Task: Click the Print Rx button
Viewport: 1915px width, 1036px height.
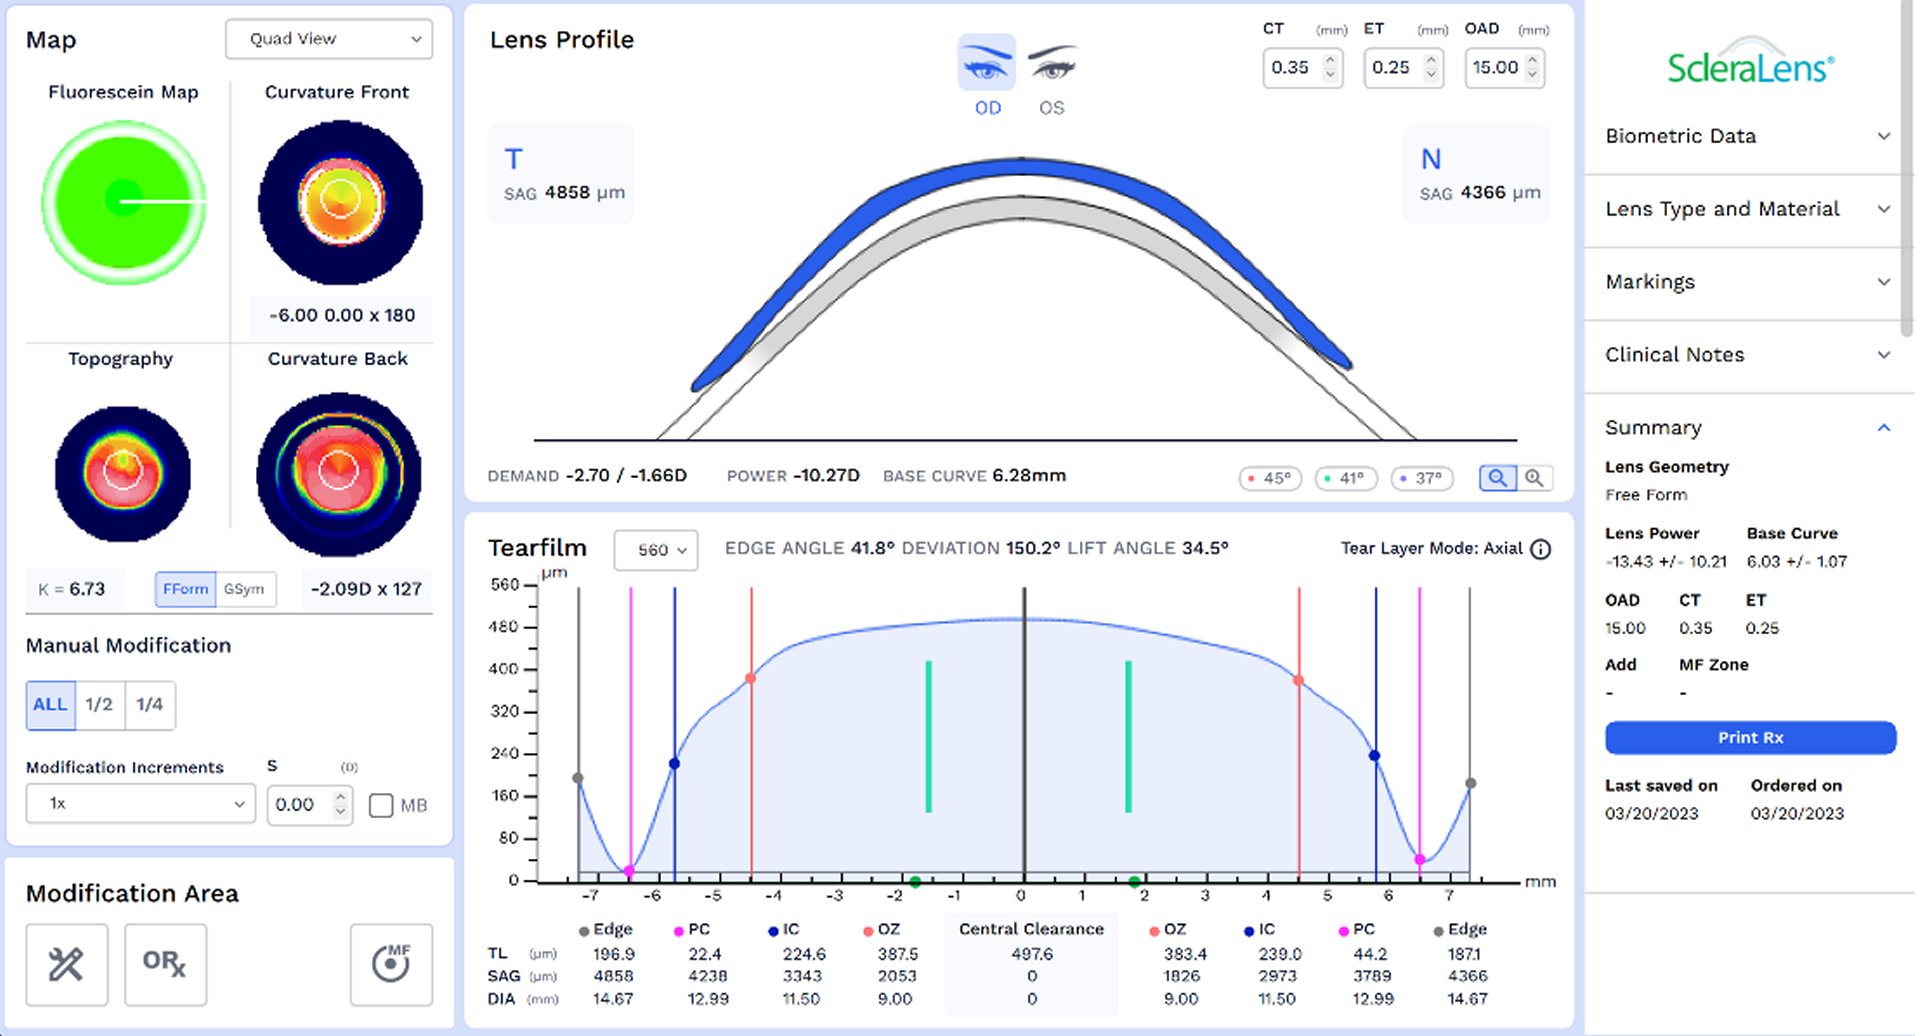Action: click(1750, 737)
